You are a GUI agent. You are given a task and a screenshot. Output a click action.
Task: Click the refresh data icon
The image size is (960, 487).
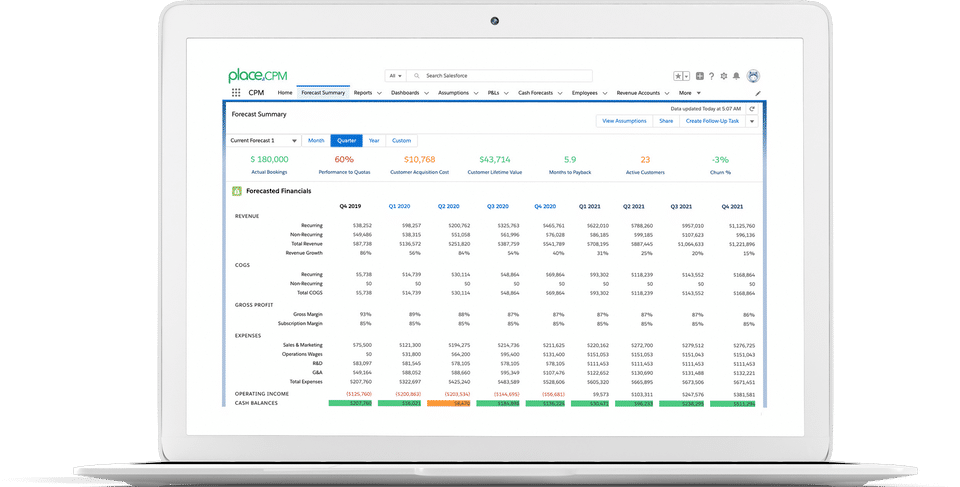pos(752,109)
